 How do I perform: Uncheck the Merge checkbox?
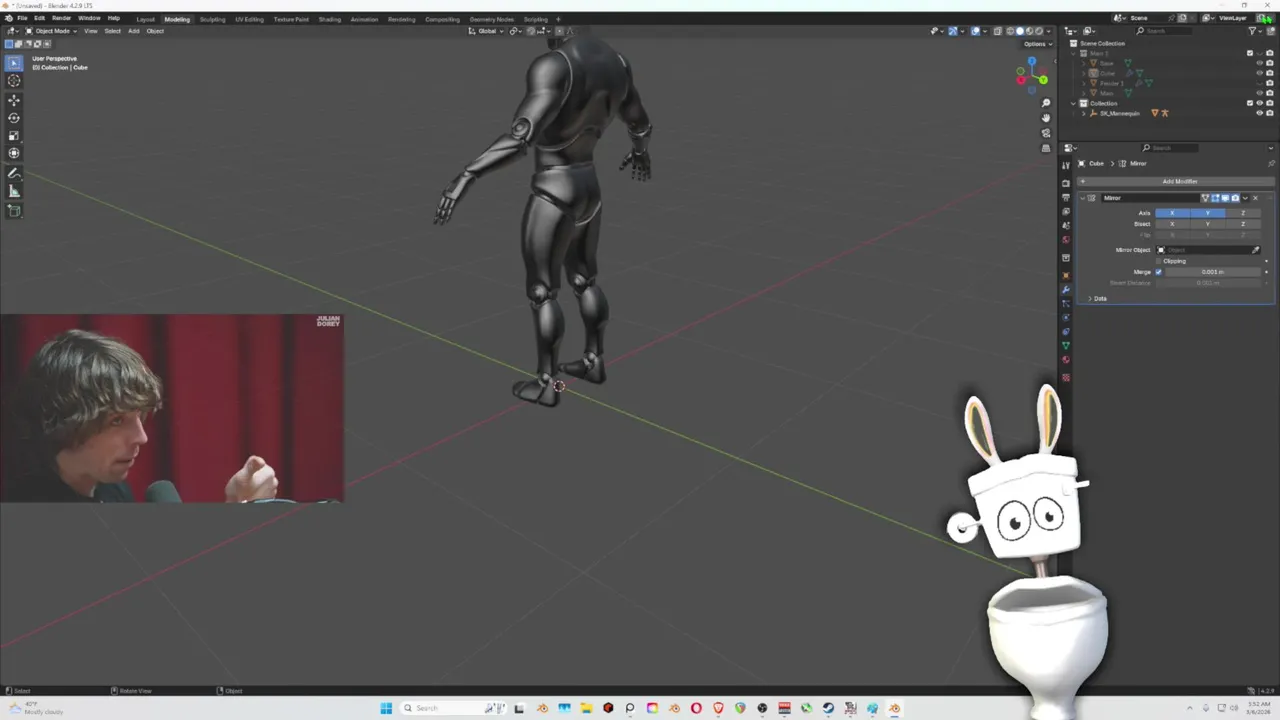click(1159, 272)
